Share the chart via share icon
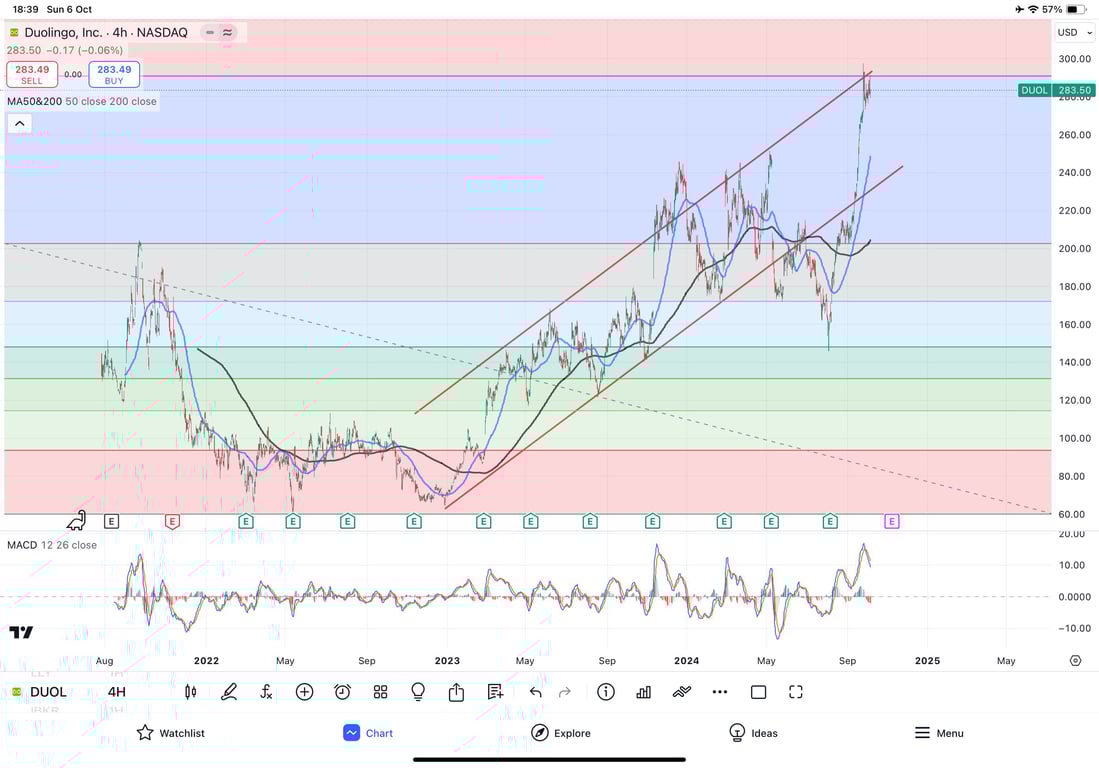The width and height of the screenshot is (1099, 768). (x=456, y=692)
